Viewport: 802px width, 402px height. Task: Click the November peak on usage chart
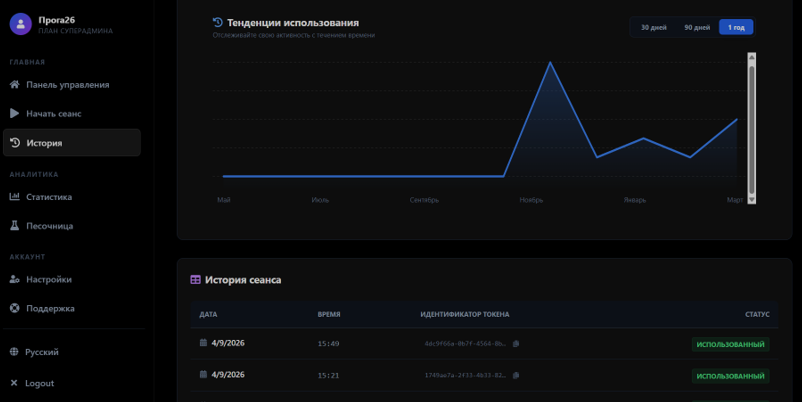pos(550,63)
